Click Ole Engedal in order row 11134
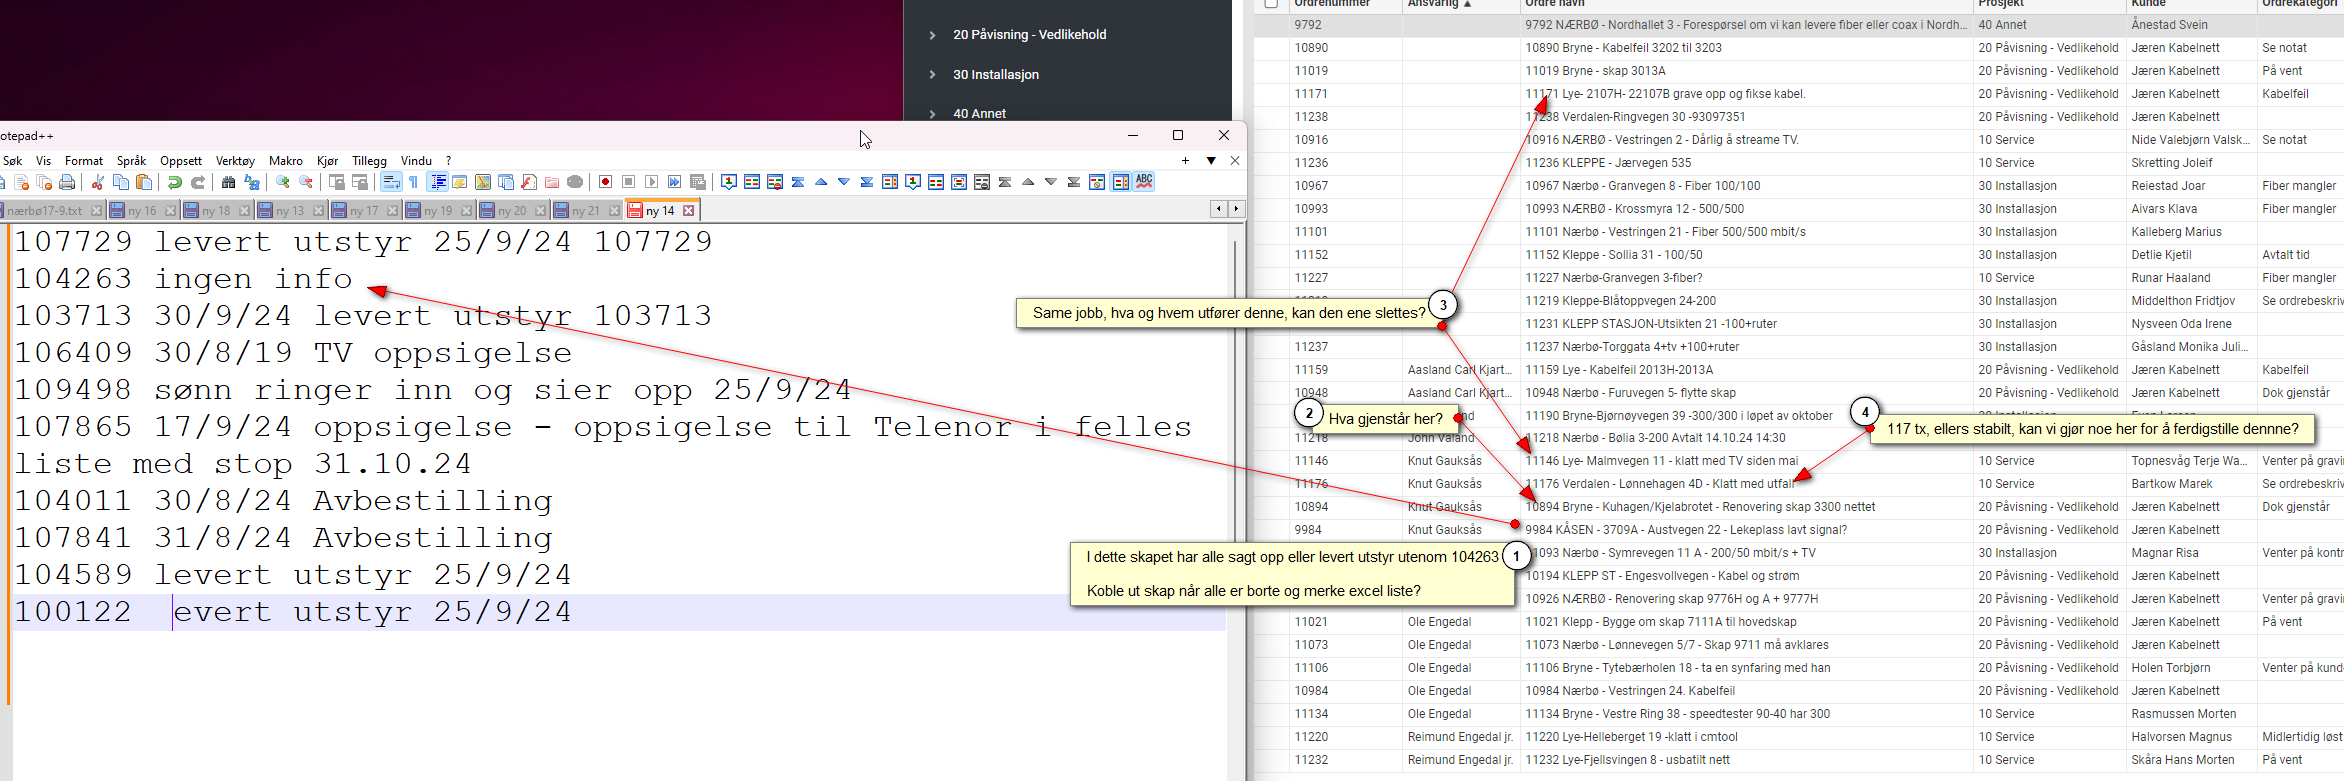 (1439, 714)
